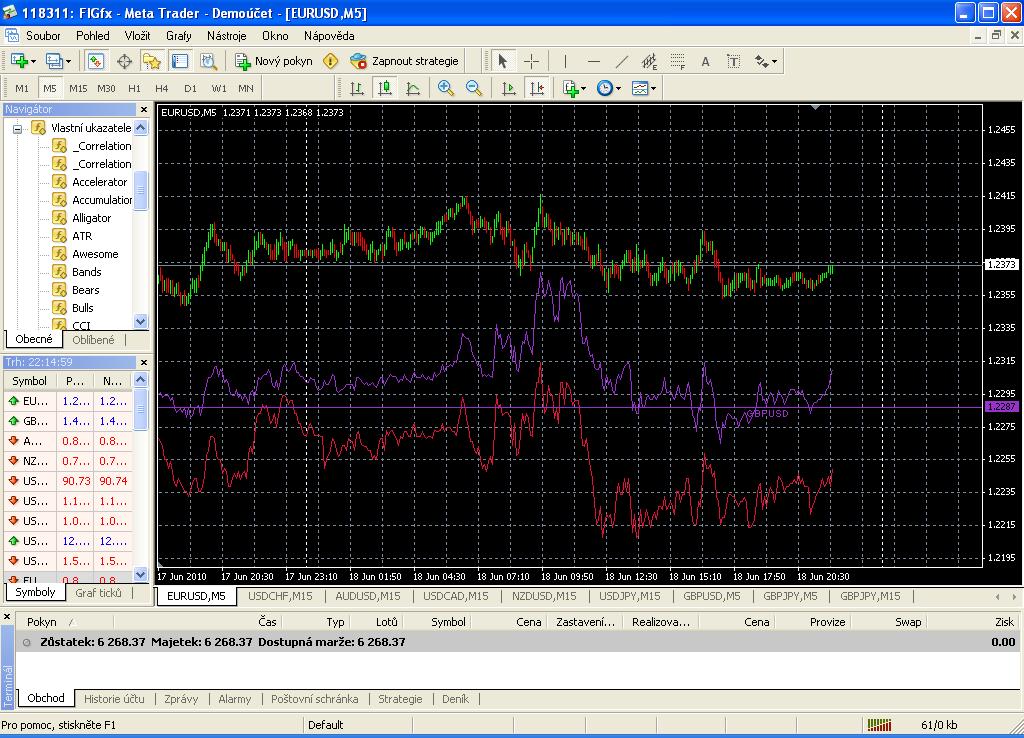Open the Soubor menu
Image resolution: width=1024 pixels, height=738 pixels.
pos(43,36)
